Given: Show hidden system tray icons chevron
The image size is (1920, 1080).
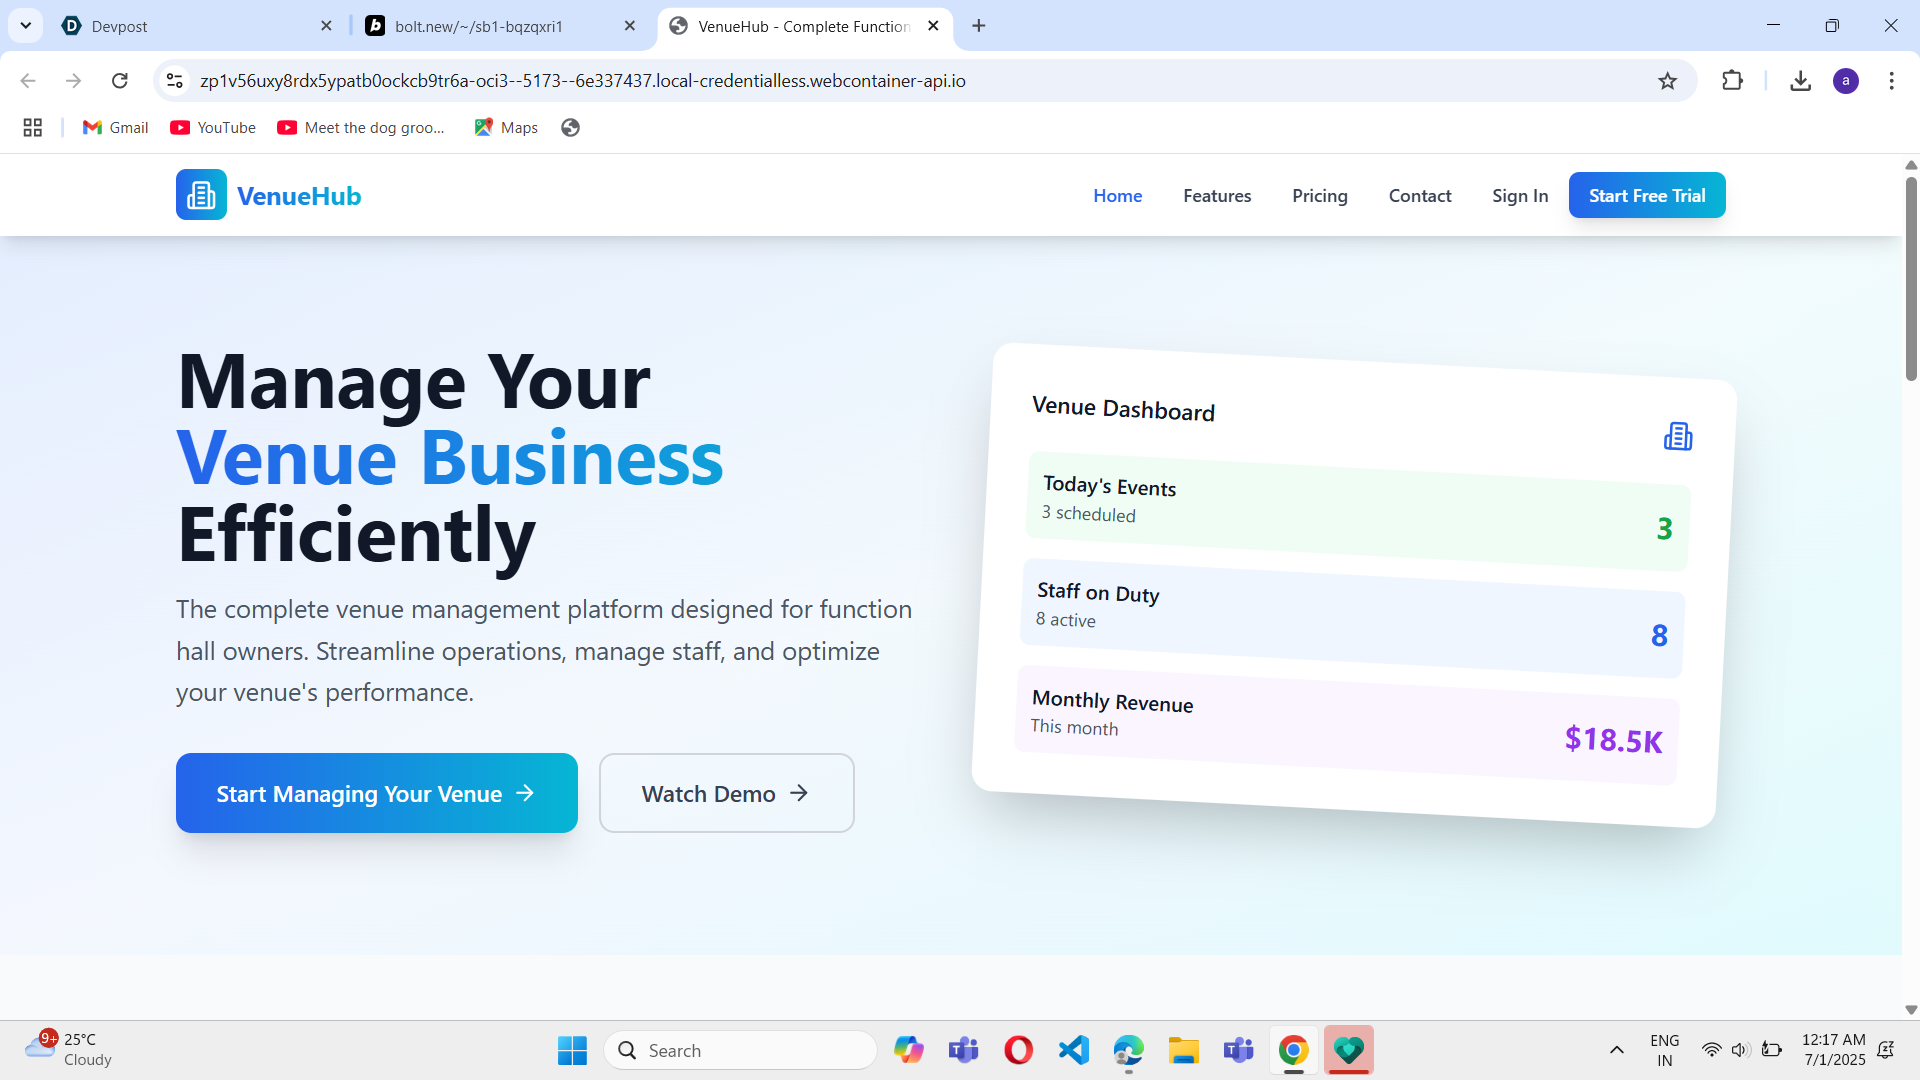Looking at the screenshot, I should pyautogui.click(x=1616, y=1050).
